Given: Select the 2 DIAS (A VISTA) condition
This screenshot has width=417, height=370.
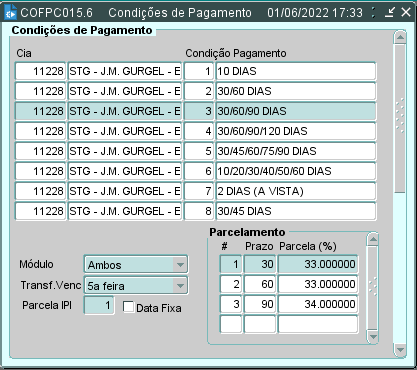Looking at the screenshot, I should pyautogui.click(x=296, y=191).
